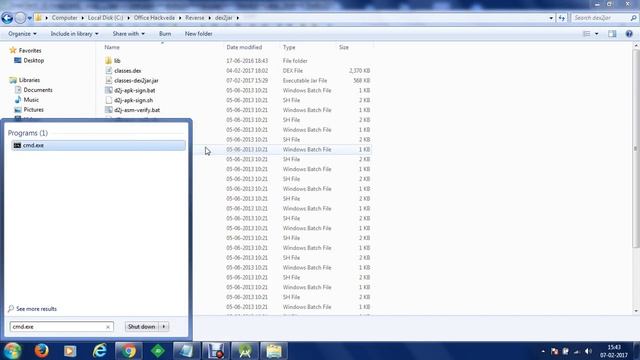The height and width of the screenshot is (360, 640).
Task: Open Google Chrome from the taskbar
Action: (x=128, y=351)
